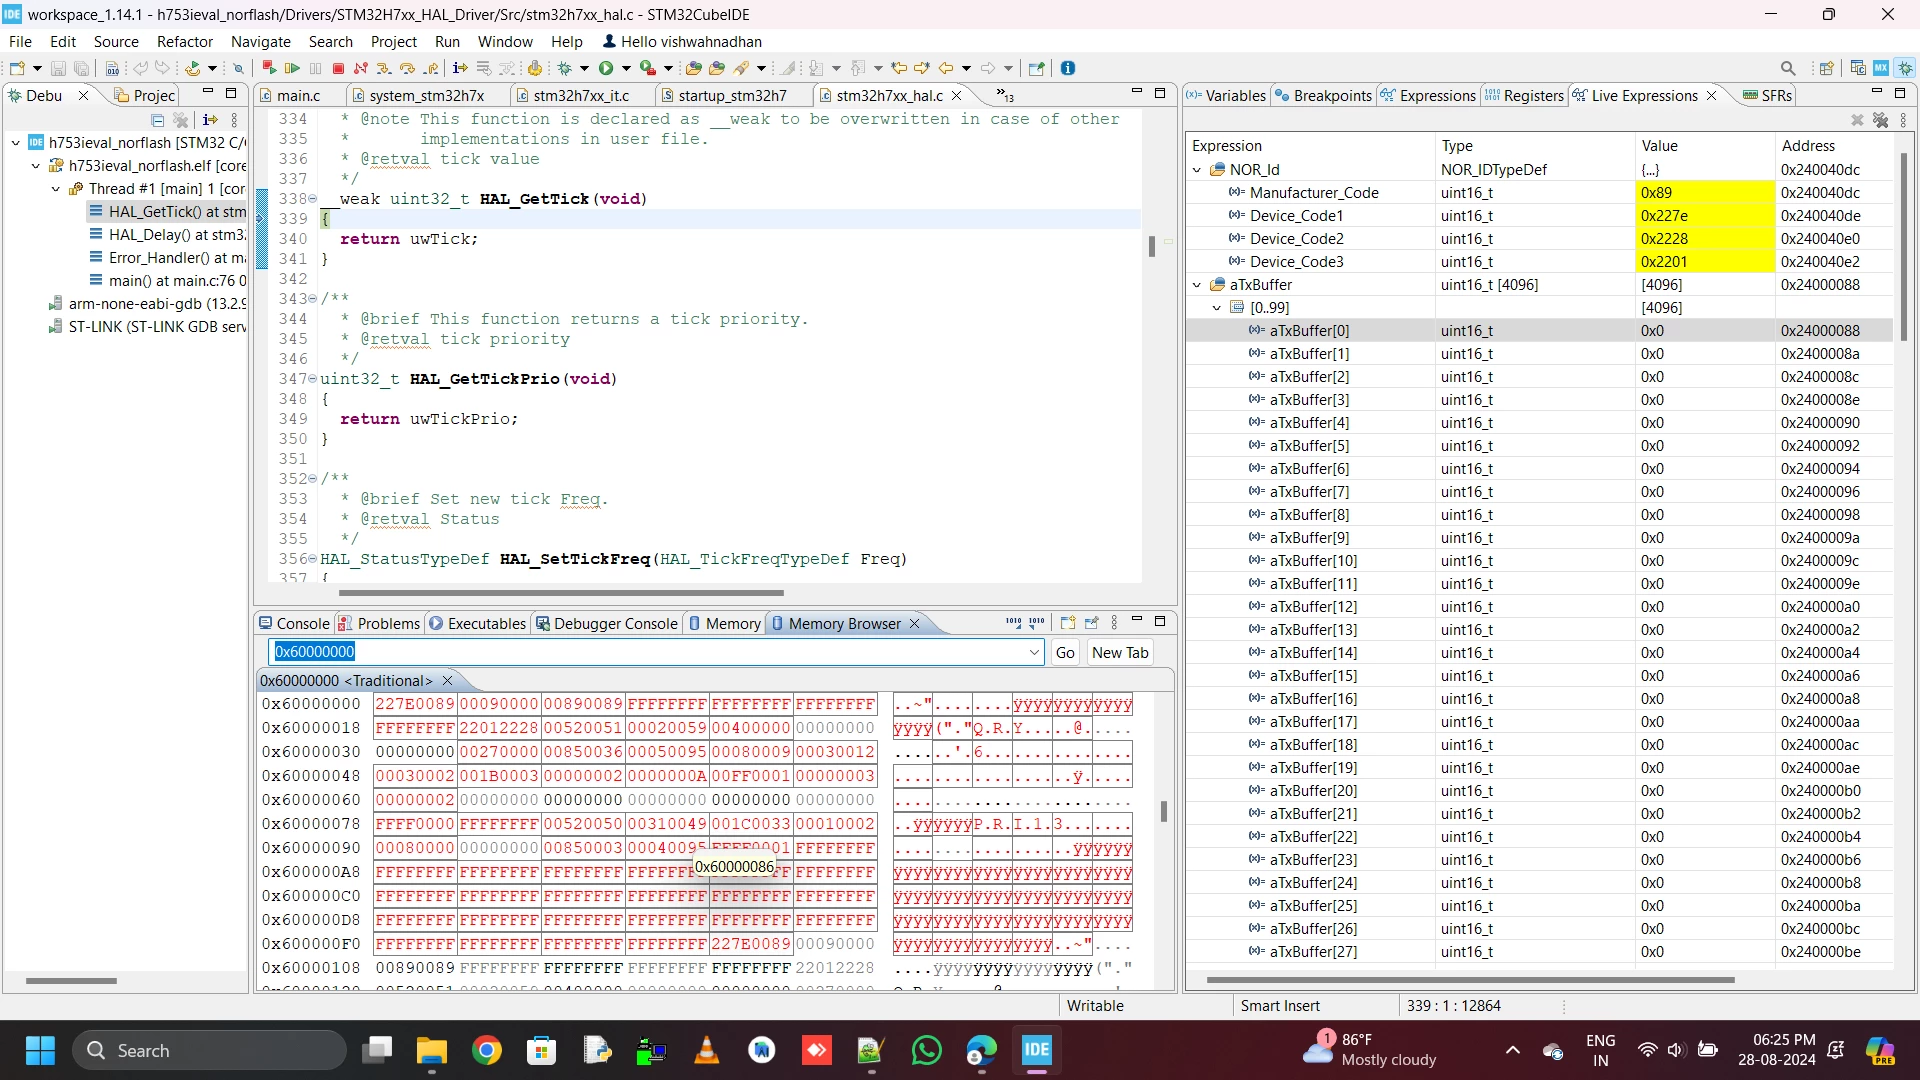Click the Step Return icon
The image size is (1920, 1080).
point(431,68)
